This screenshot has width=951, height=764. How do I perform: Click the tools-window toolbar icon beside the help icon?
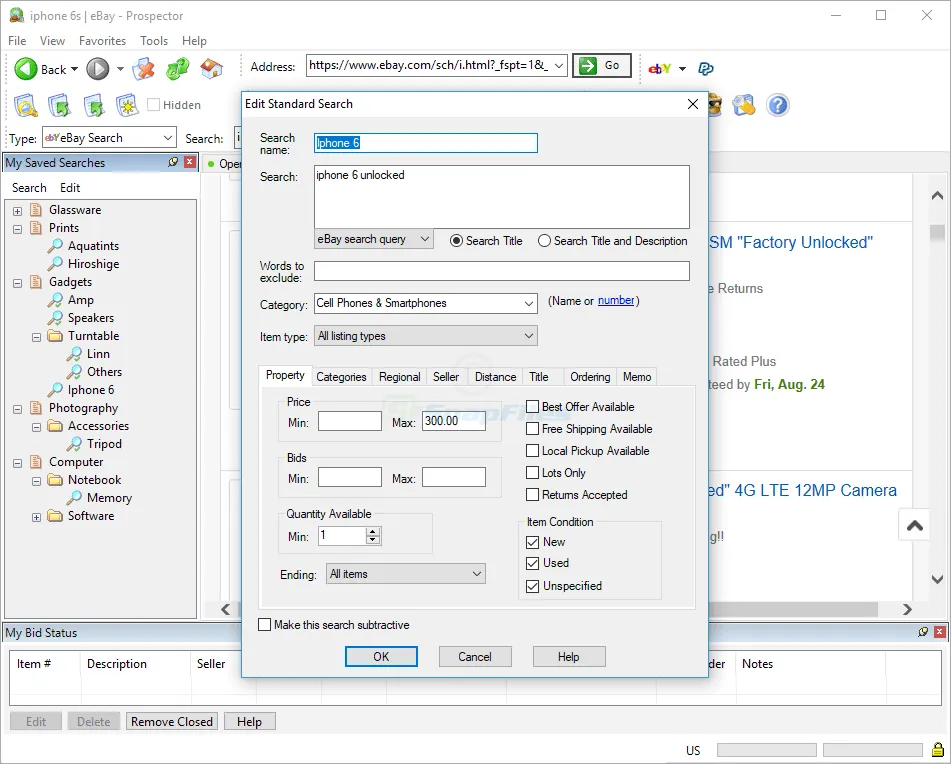point(744,106)
